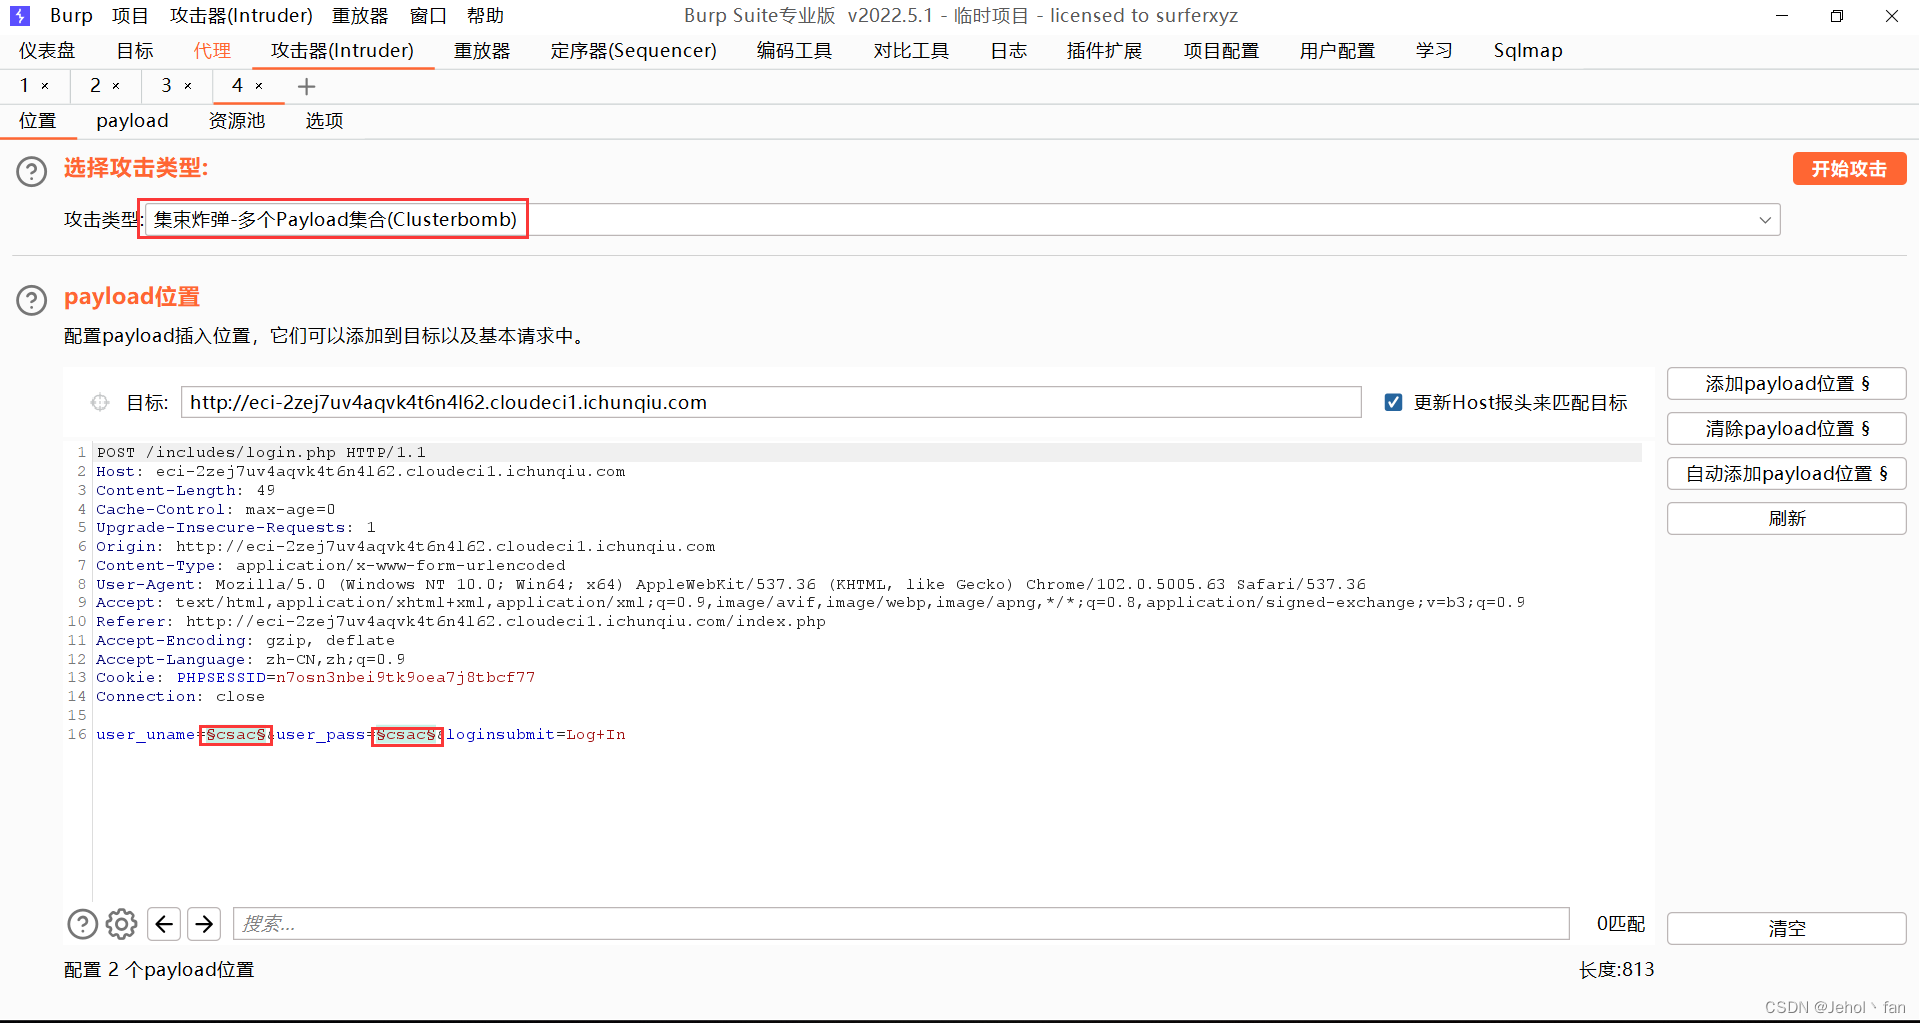Open help for attack type section

(x=32, y=172)
